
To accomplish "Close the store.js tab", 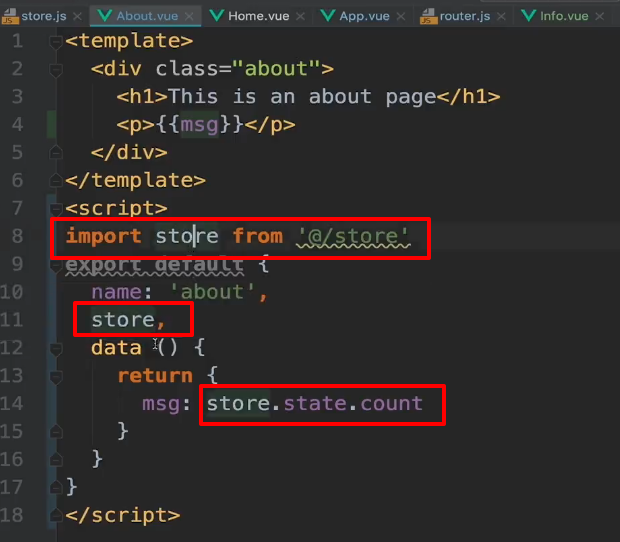I will 78,17.
